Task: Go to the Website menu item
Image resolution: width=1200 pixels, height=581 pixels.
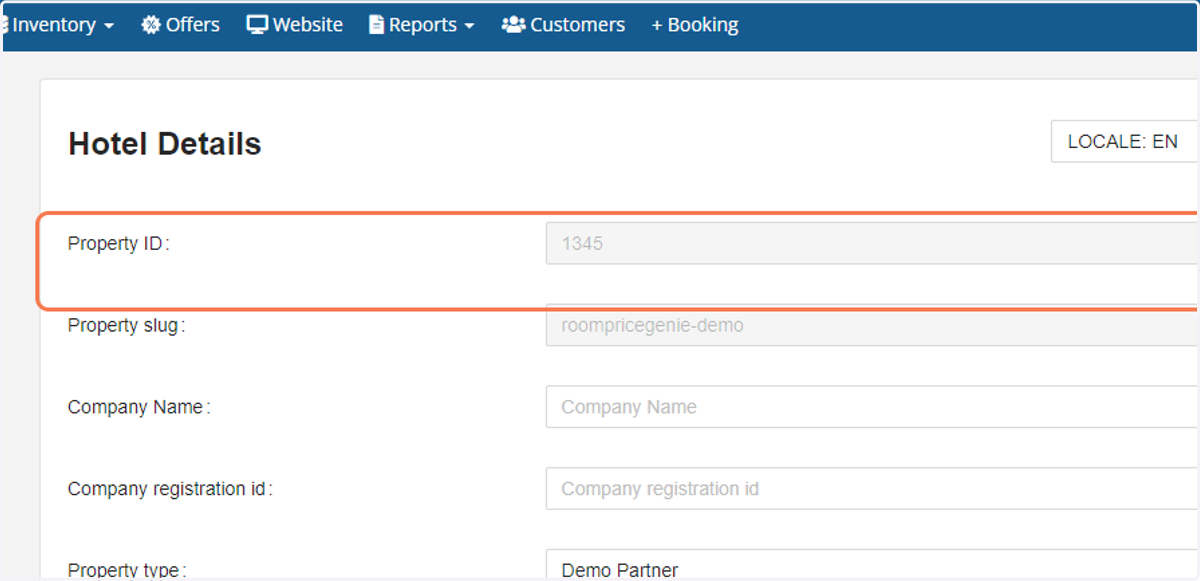Action: pyautogui.click(x=295, y=25)
